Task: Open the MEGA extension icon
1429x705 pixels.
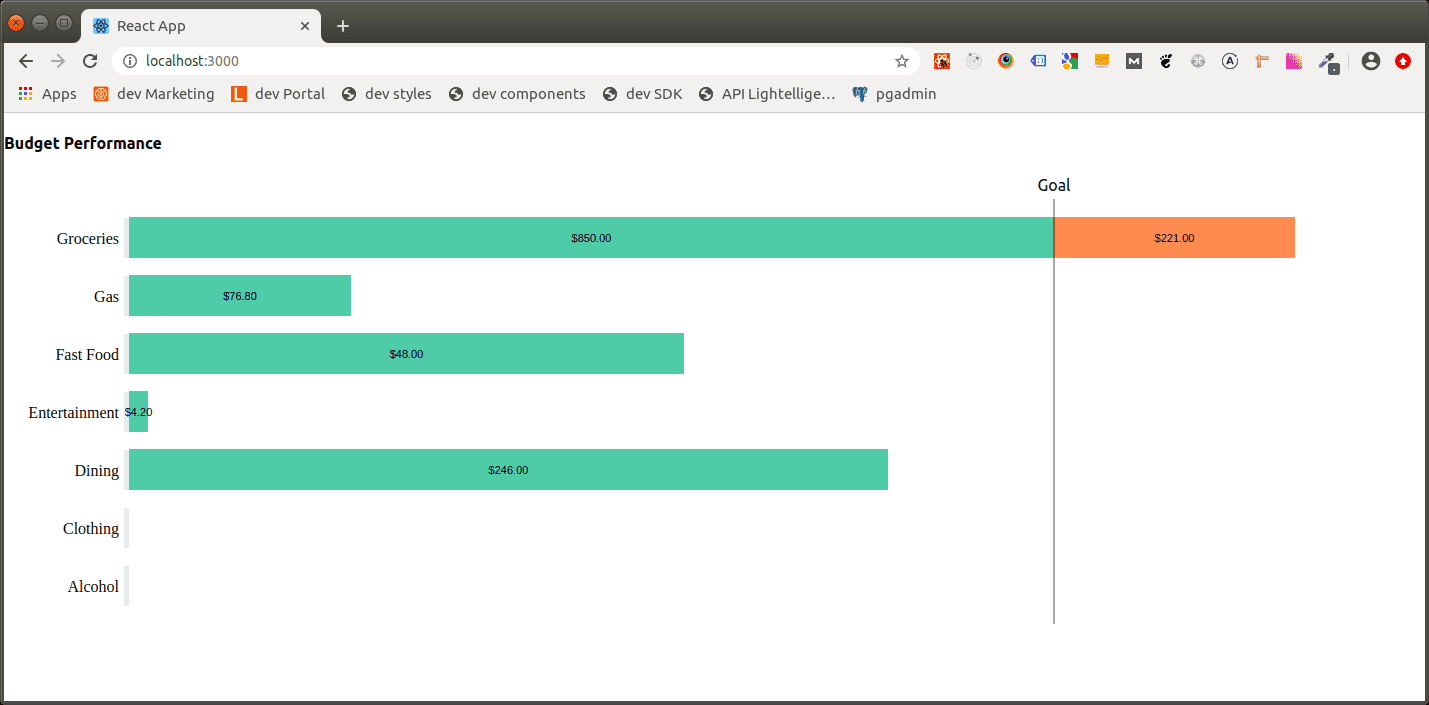Action: point(1133,60)
